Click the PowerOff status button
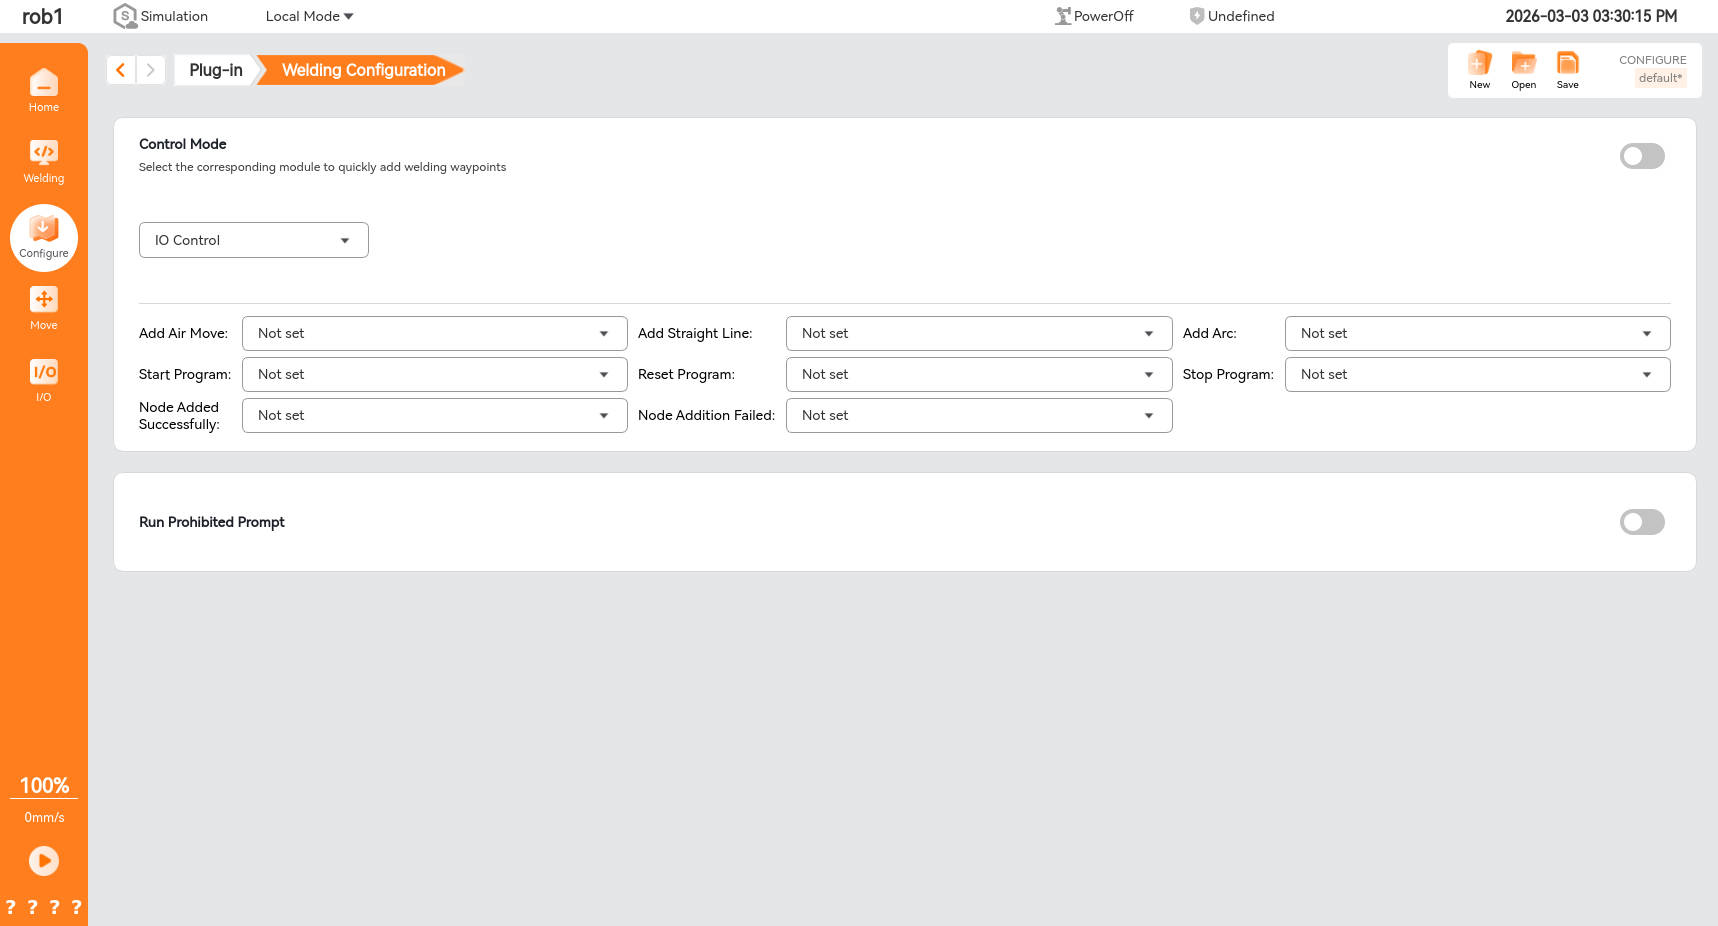 (x=1094, y=16)
